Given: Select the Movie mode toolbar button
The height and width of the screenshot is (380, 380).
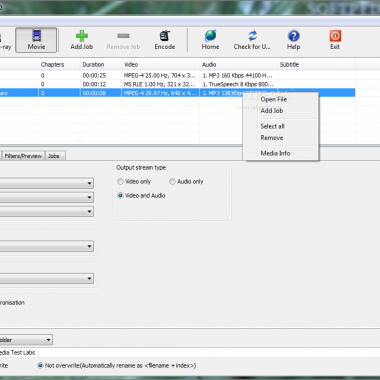Looking at the screenshot, I should click(36, 40).
